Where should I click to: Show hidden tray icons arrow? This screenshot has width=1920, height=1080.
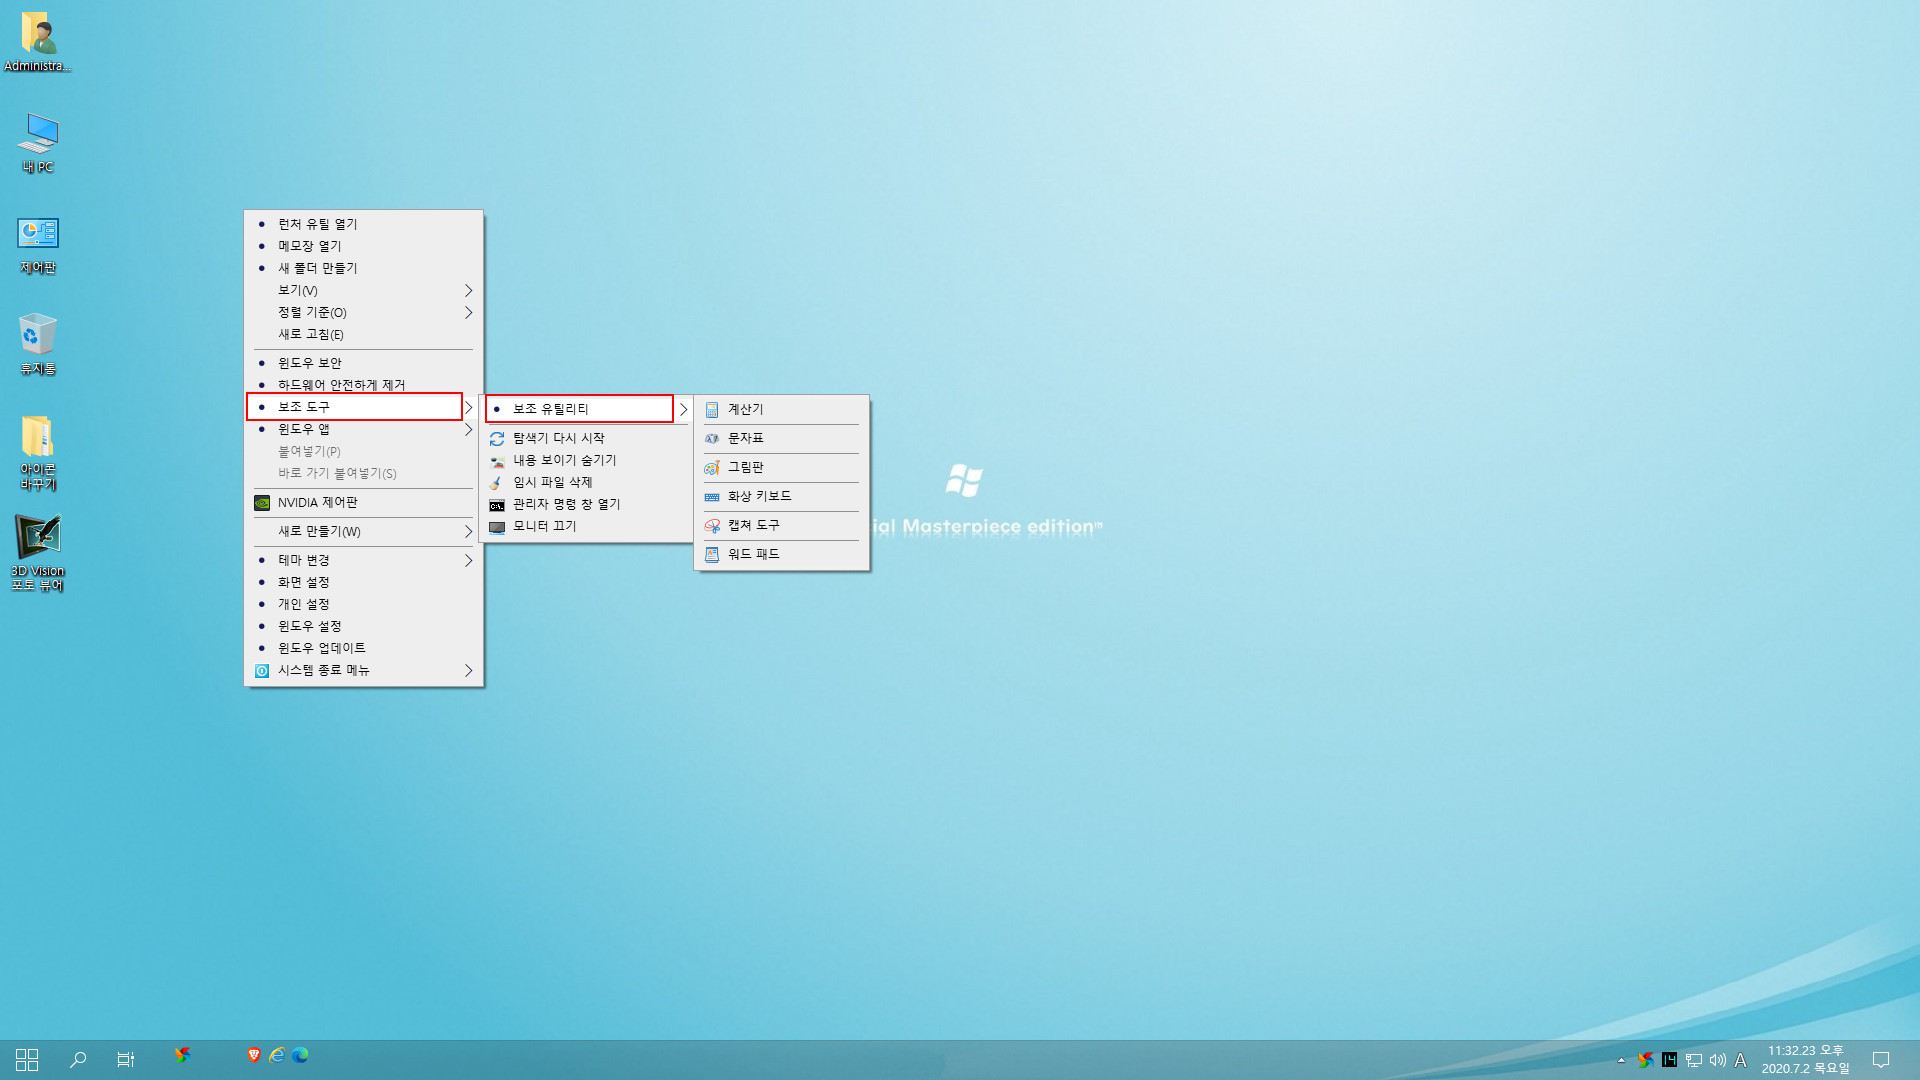(x=1621, y=1060)
